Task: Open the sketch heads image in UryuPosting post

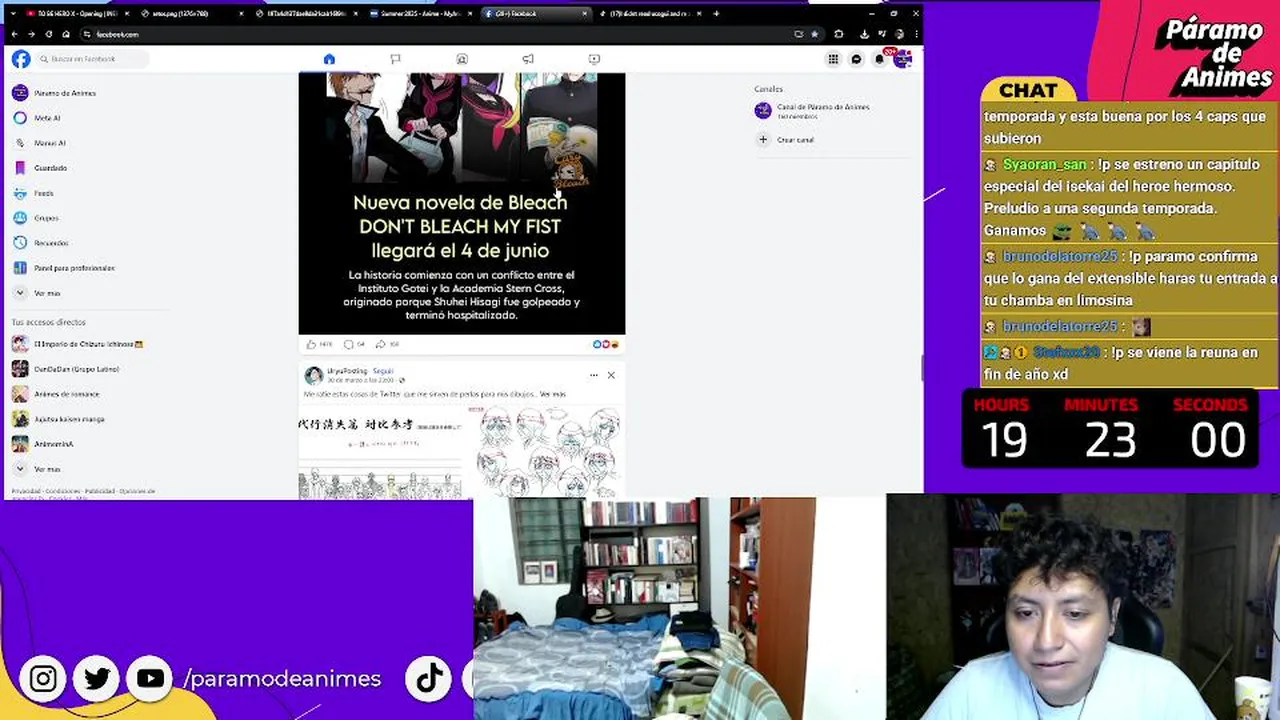Action: (545, 451)
